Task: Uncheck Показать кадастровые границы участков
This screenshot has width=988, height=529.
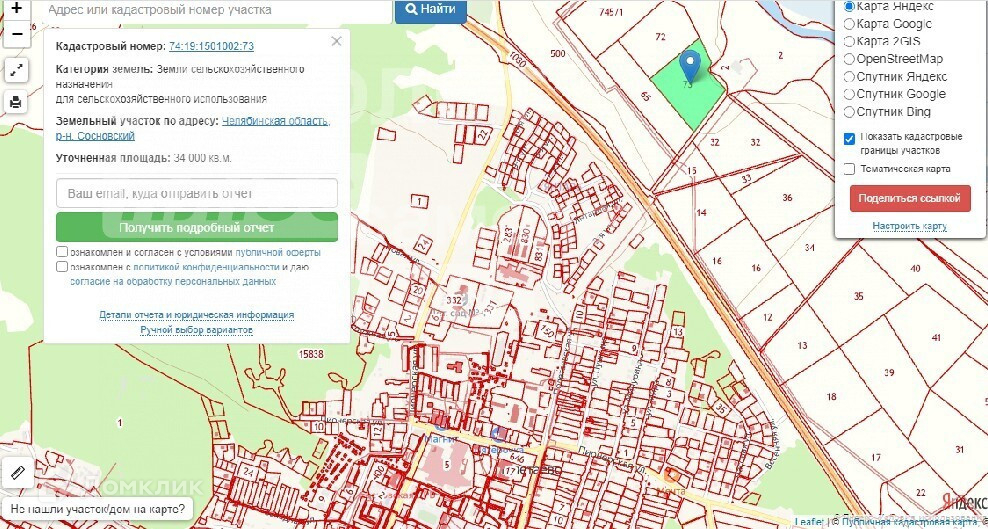Action: [x=849, y=139]
